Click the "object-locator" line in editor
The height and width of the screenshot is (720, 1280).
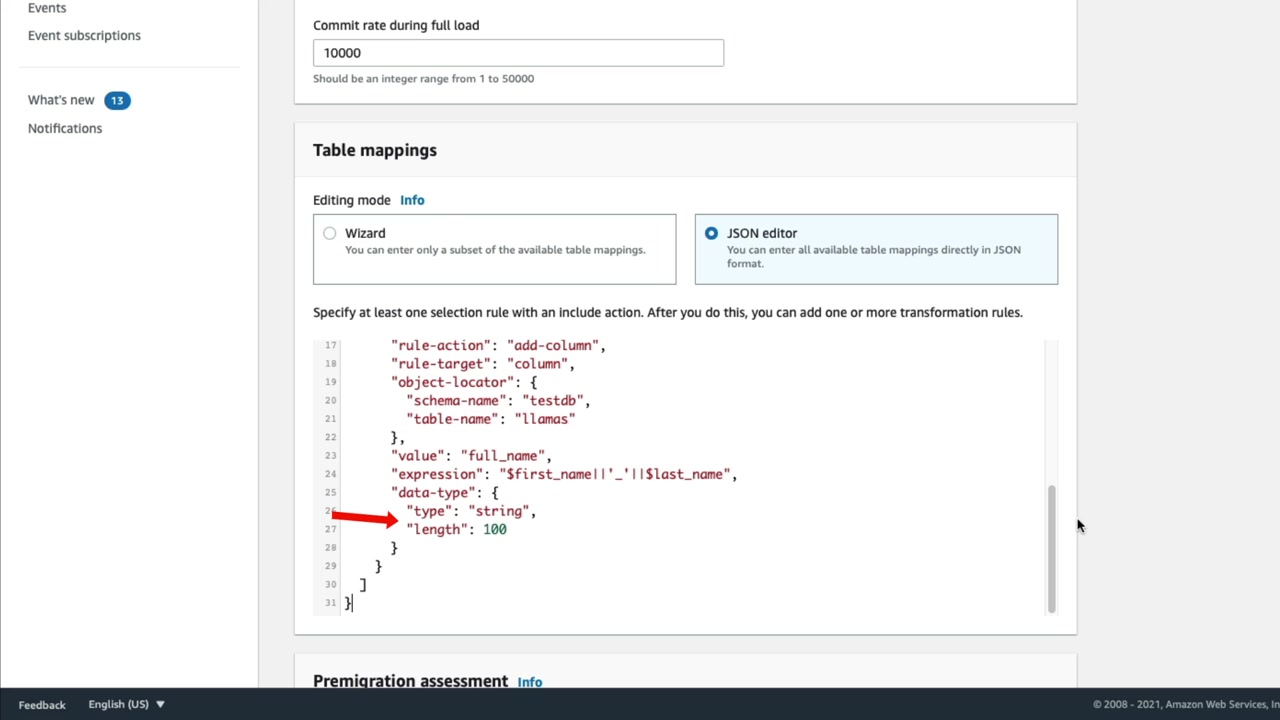pyautogui.click(x=464, y=382)
